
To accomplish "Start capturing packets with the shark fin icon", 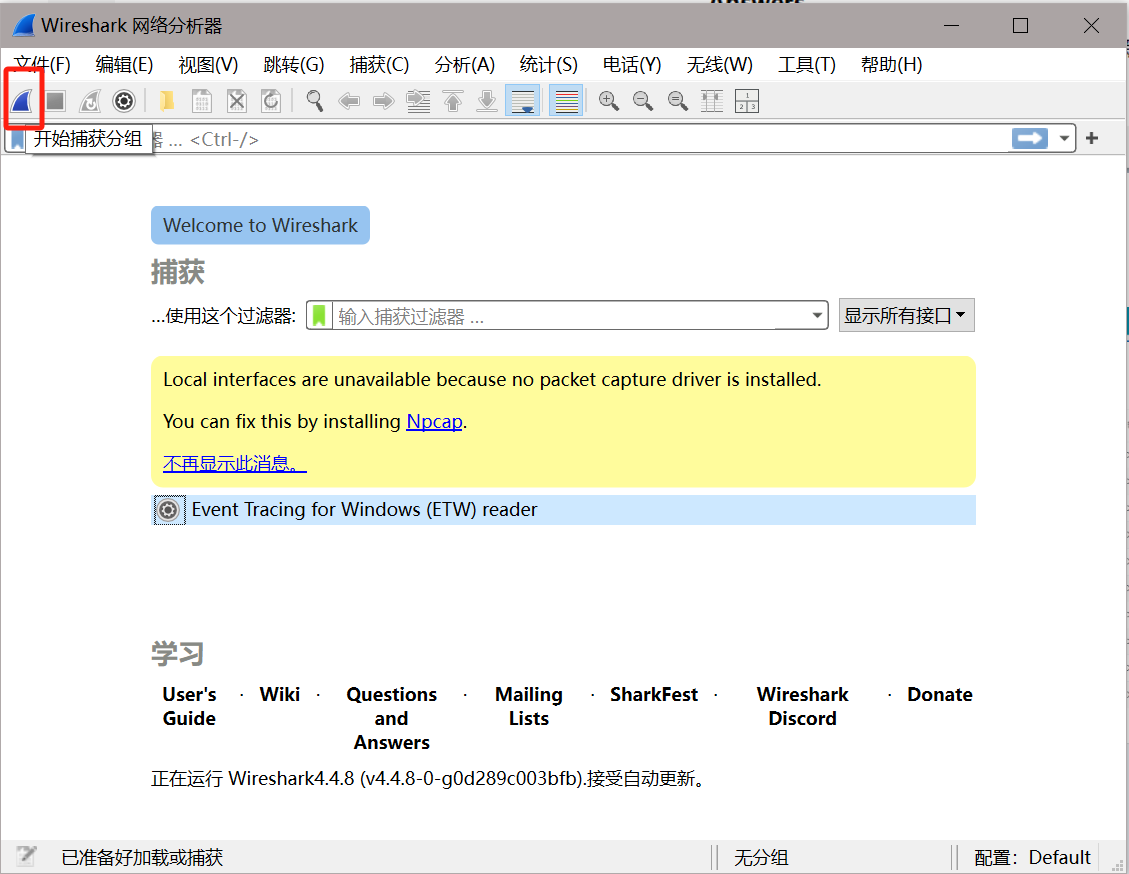I will [22, 101].
